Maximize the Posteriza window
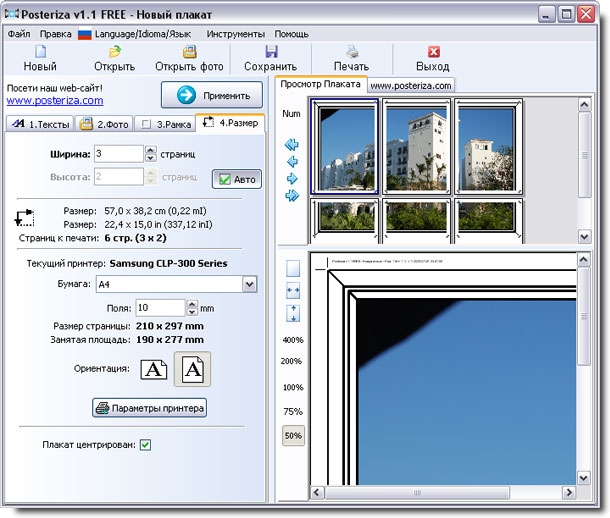610x518 pixels. click(x=566, y=14)
